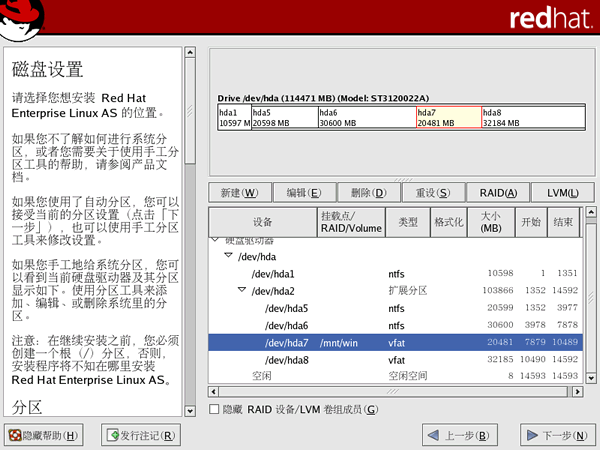Sort by the Mount point/RAID/Volume column header
The width and height of the screenshot is (600, 450).
pos(351,222)
